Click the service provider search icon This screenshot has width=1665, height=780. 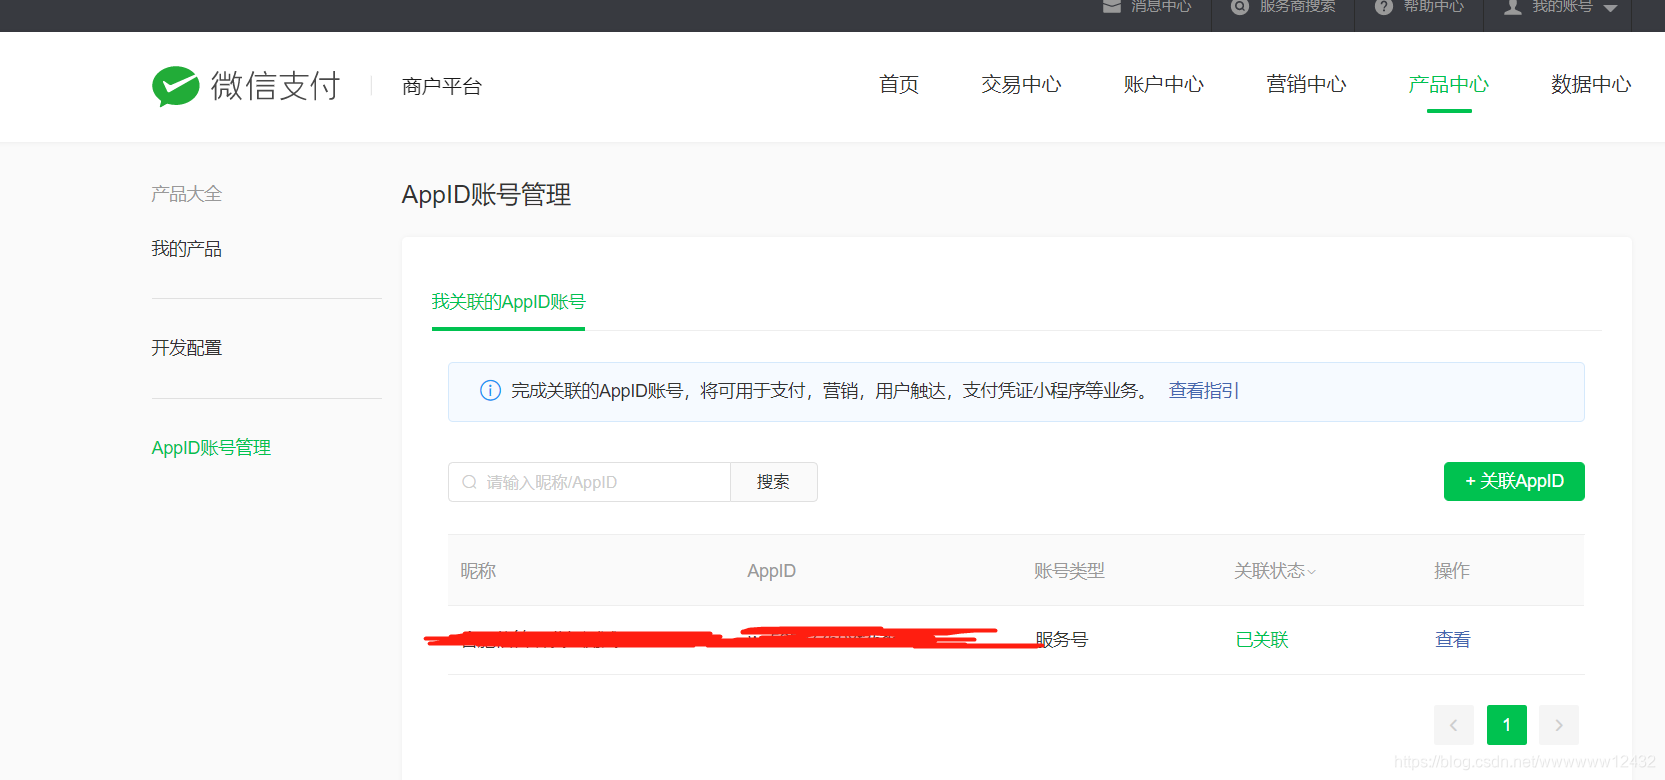coord(1240,6)
